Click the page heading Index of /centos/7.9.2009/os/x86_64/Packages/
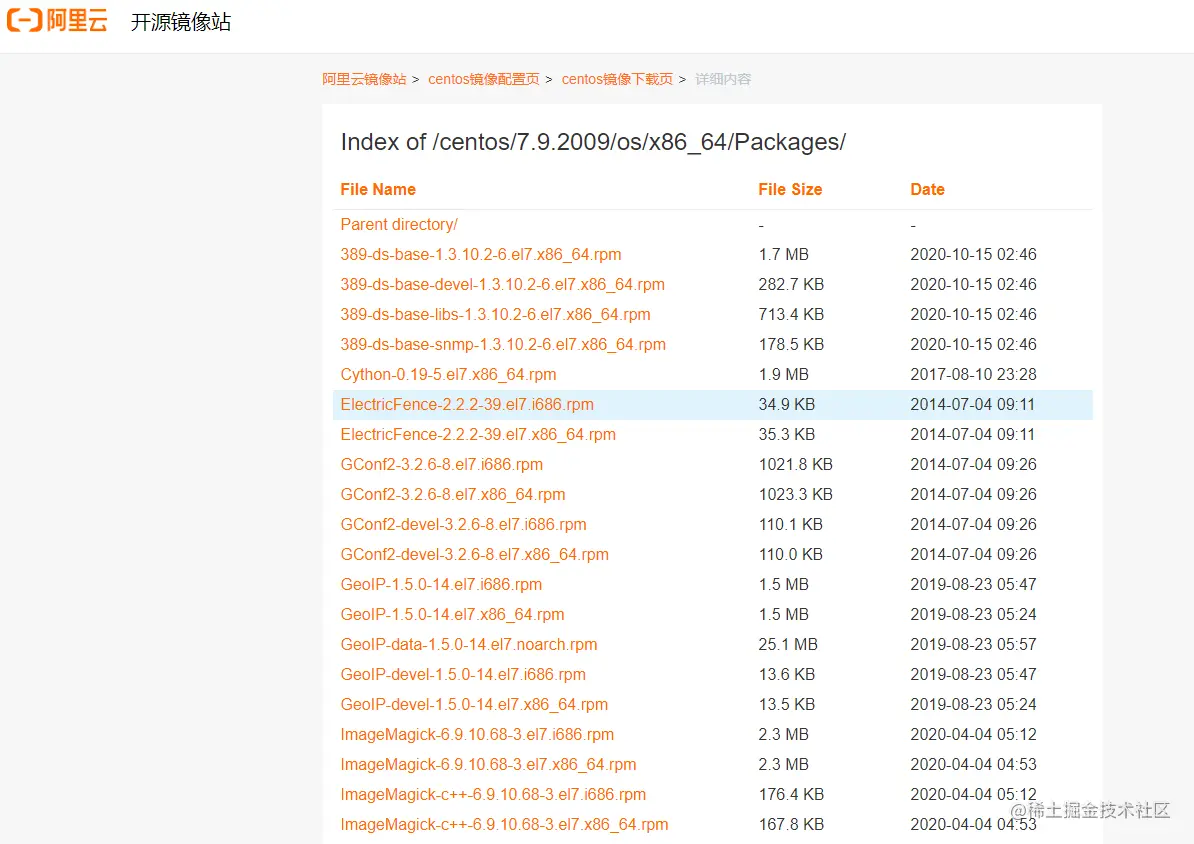 point(593,142)
